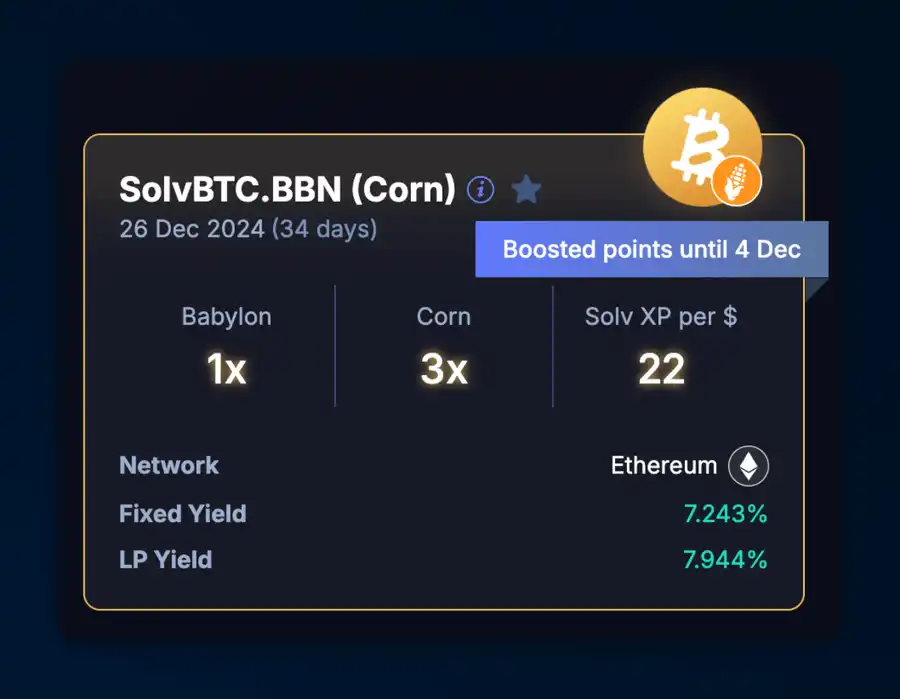Image resolution: width=900 pixels, height=699 pixels.
Task: Click the Babylon 1x multiplier value
Action: [x=226, y=370]
